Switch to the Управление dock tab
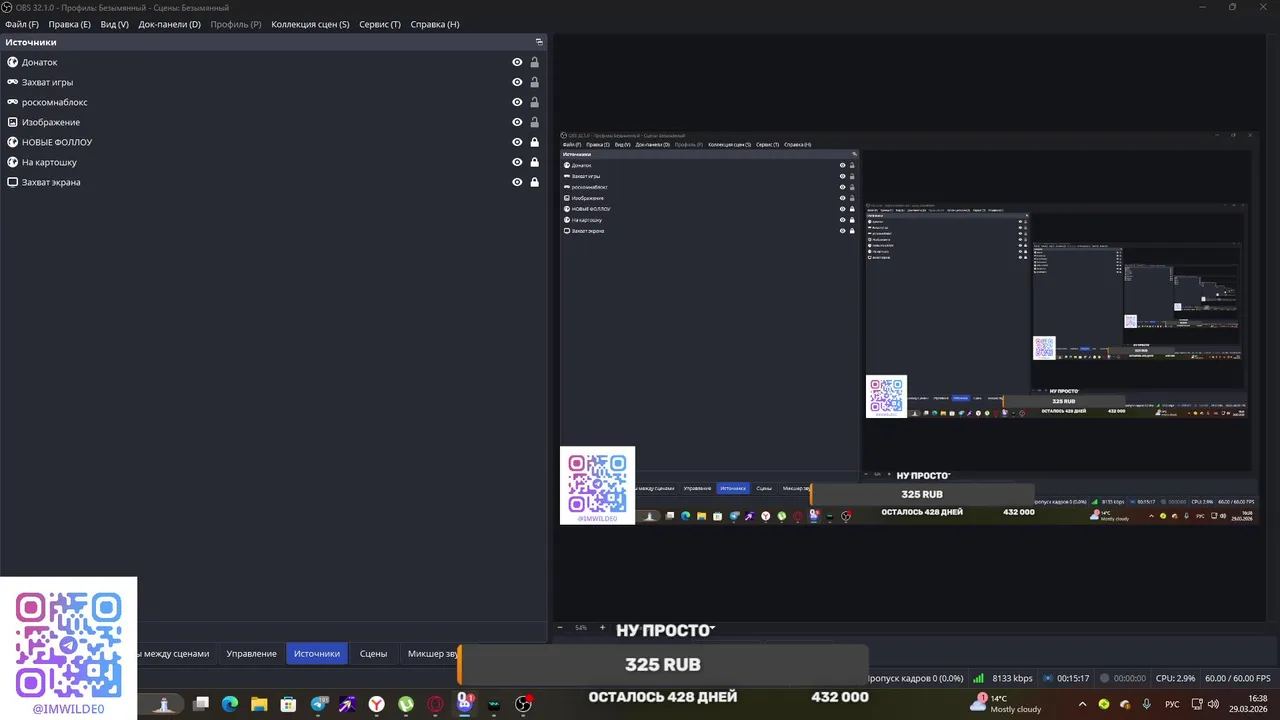 (x=251, y=653)
